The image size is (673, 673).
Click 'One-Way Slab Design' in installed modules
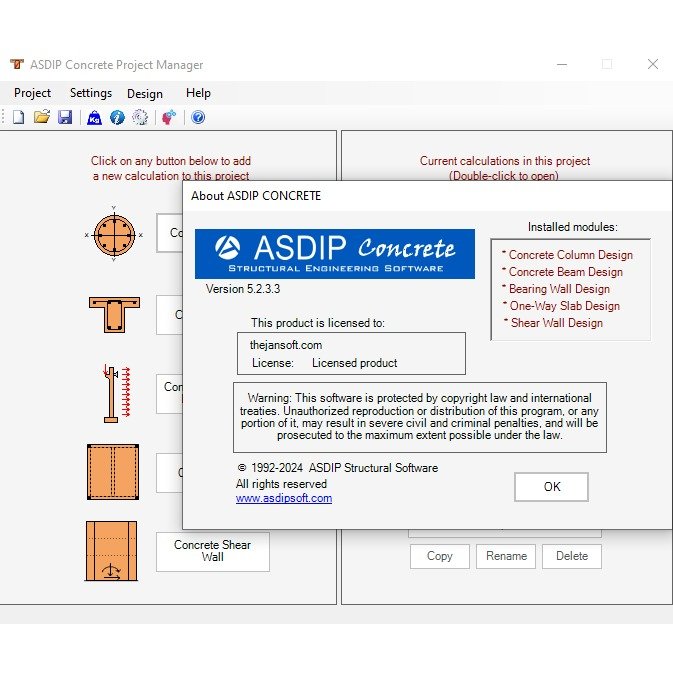pos(564,306)
